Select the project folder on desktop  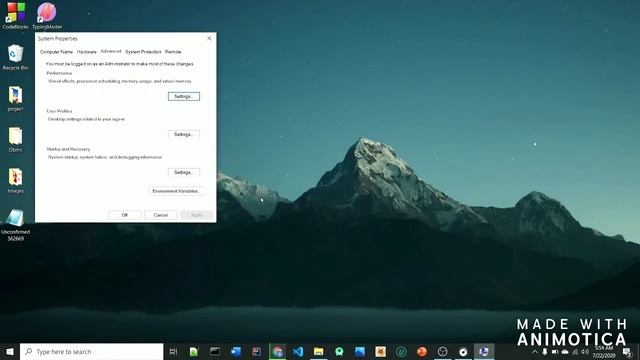[x=15, y=98]
